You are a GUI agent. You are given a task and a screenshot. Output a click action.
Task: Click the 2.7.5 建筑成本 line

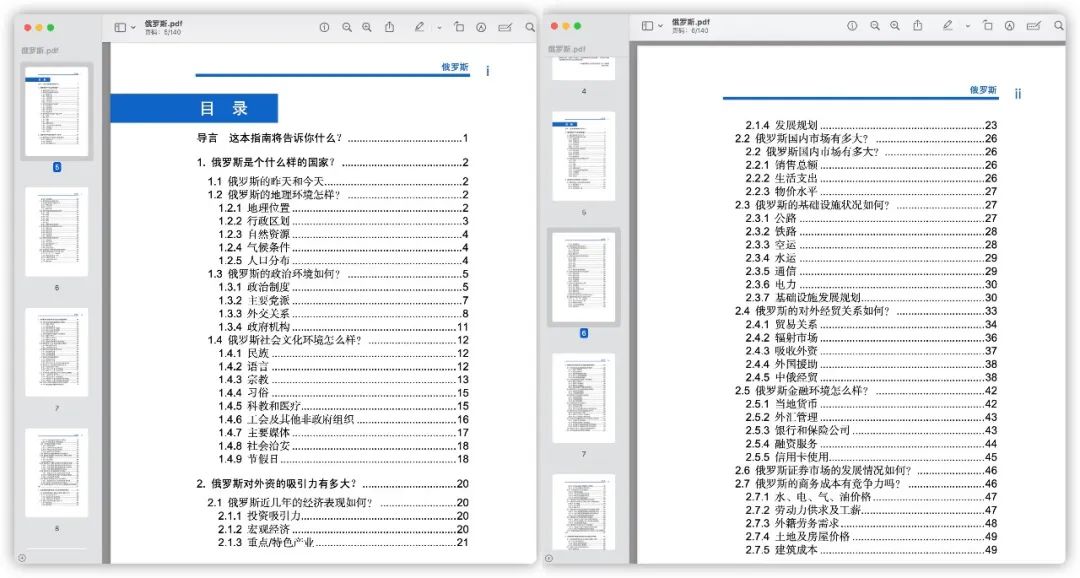click(871, 550)
